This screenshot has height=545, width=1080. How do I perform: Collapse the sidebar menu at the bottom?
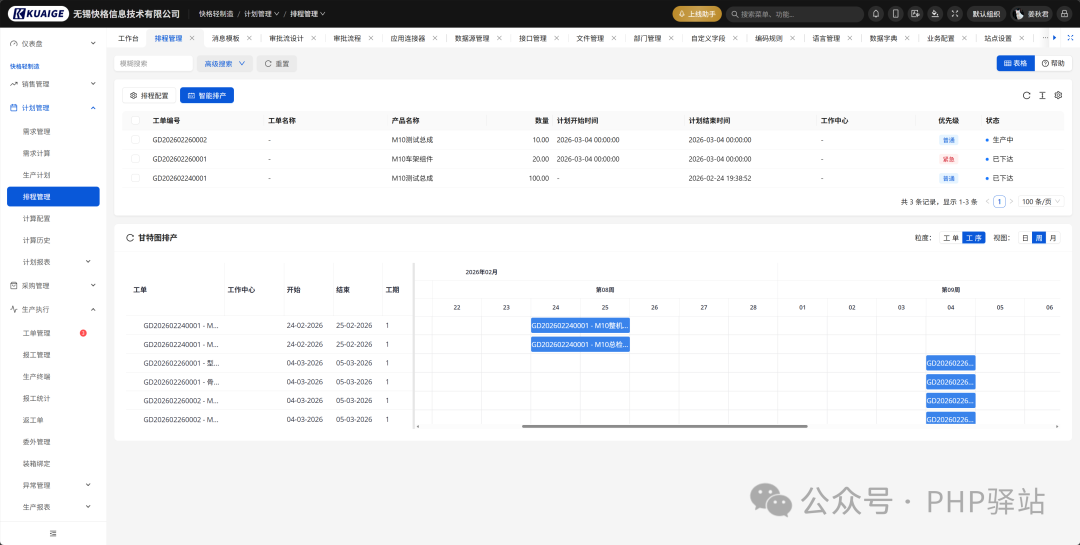point(53,533)
